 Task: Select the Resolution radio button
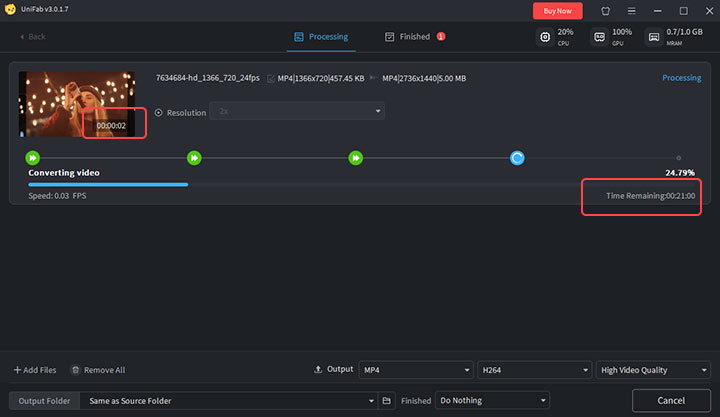158,112
